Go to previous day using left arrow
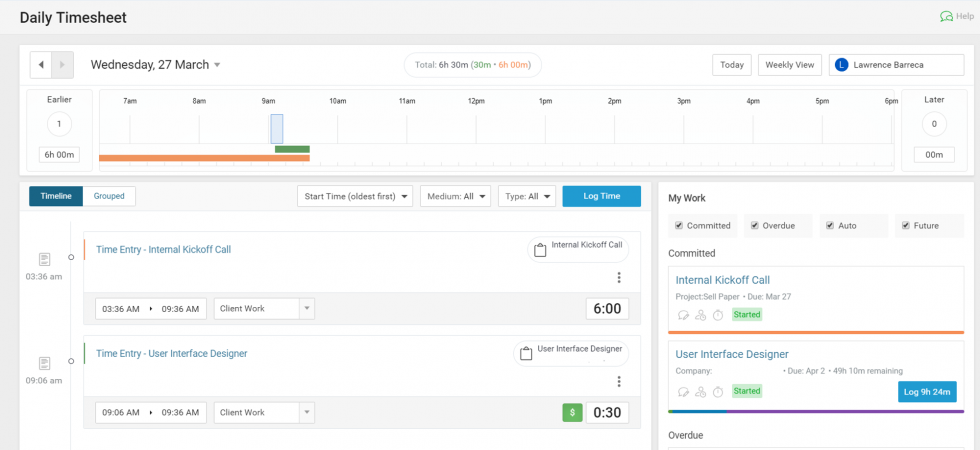 coord(41,65)
